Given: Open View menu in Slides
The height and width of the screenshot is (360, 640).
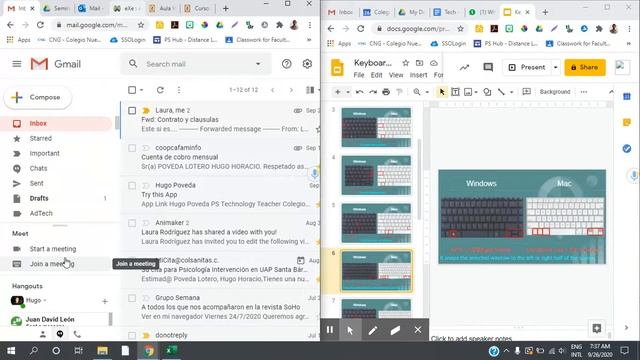Looking at the screenshot, I should pyautogui.click(x=396, y=75).
